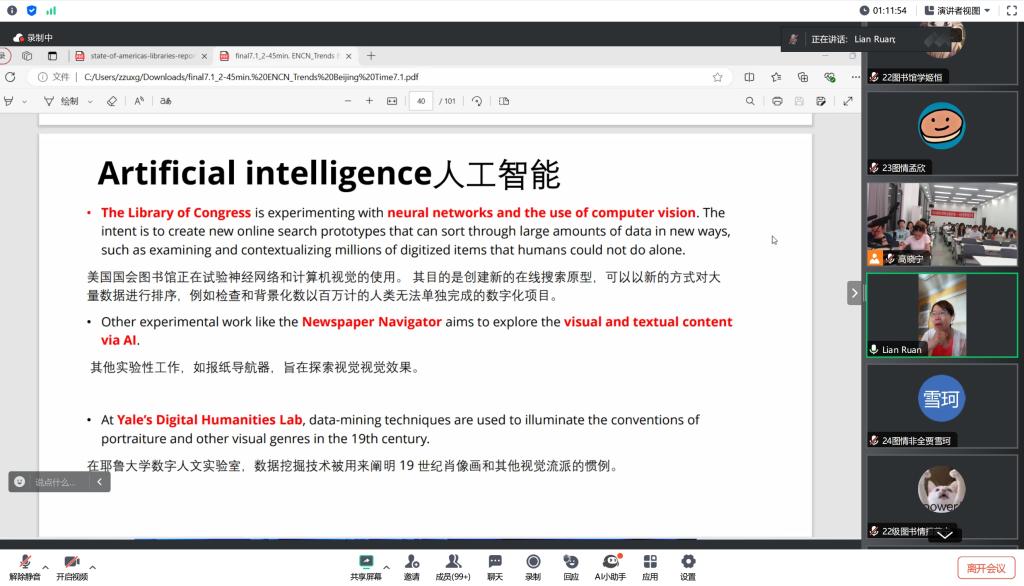Select the 23图情孟欣 participant tile
Screen dimensions: 1024x586
point(942,133)
